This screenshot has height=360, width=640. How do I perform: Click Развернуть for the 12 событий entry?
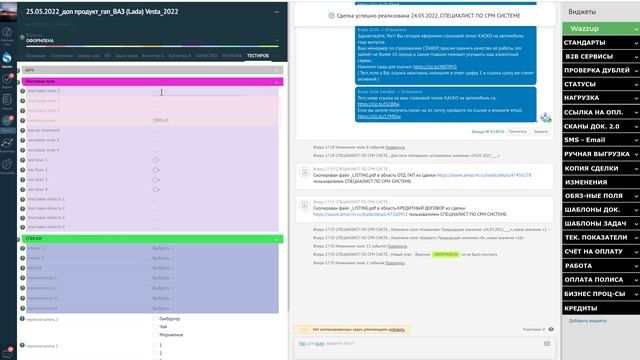397,246
